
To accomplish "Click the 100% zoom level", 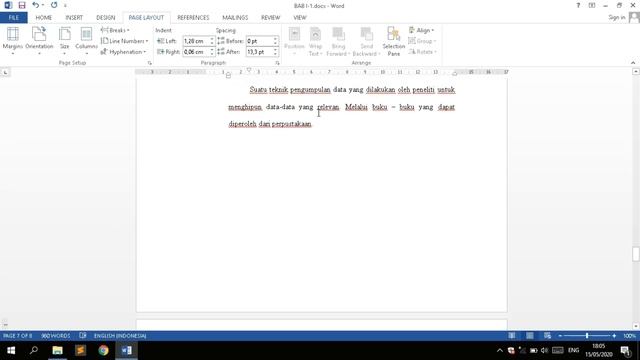I will [x=629, y=336].
